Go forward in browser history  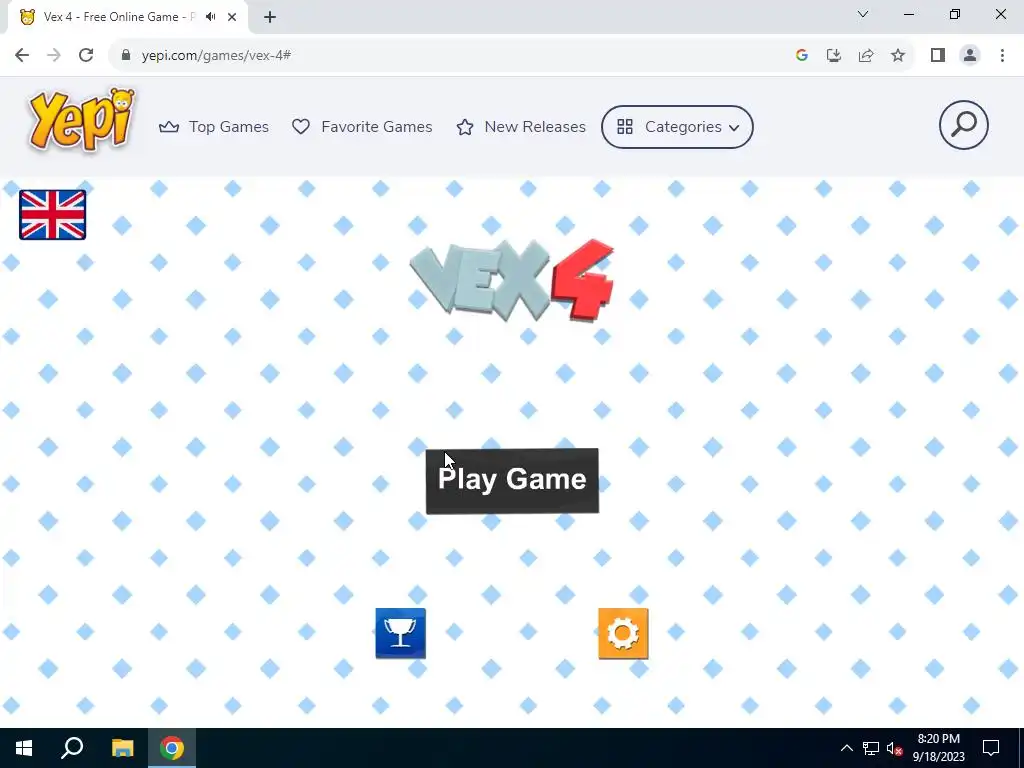click(x=54, y=56)
